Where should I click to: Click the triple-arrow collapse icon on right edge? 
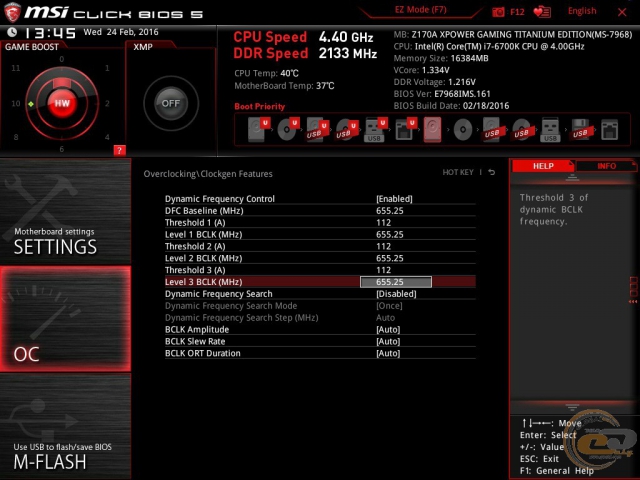tap(633, 302)
